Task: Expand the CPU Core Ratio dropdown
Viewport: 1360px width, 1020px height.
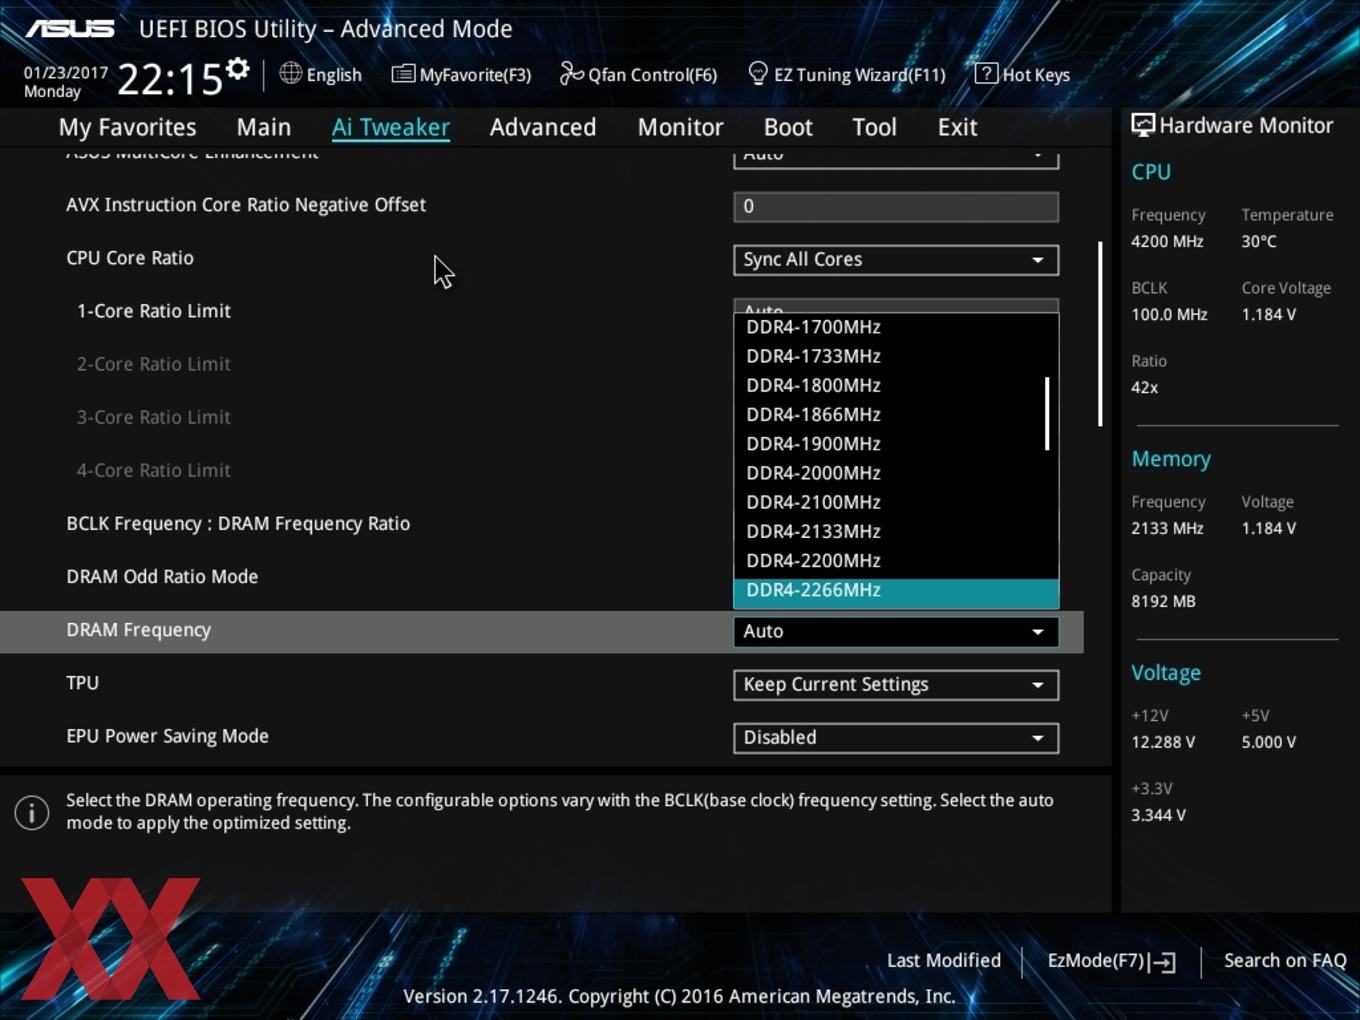Action: [896, 260]
